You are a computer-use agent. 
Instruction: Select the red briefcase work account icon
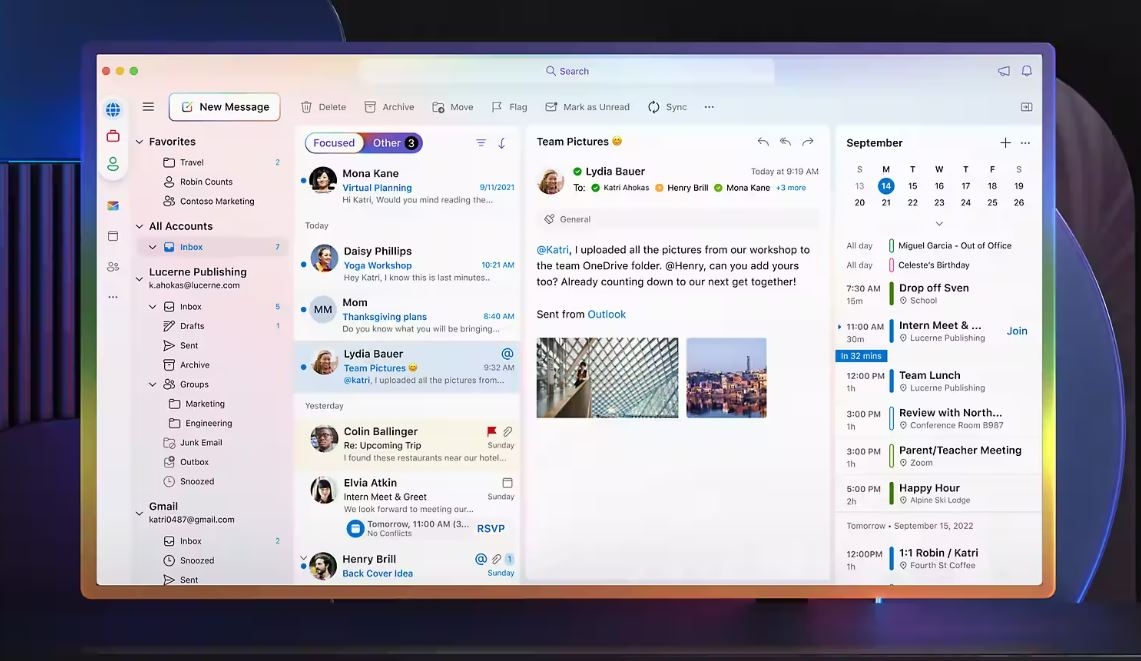click(113, 136)
